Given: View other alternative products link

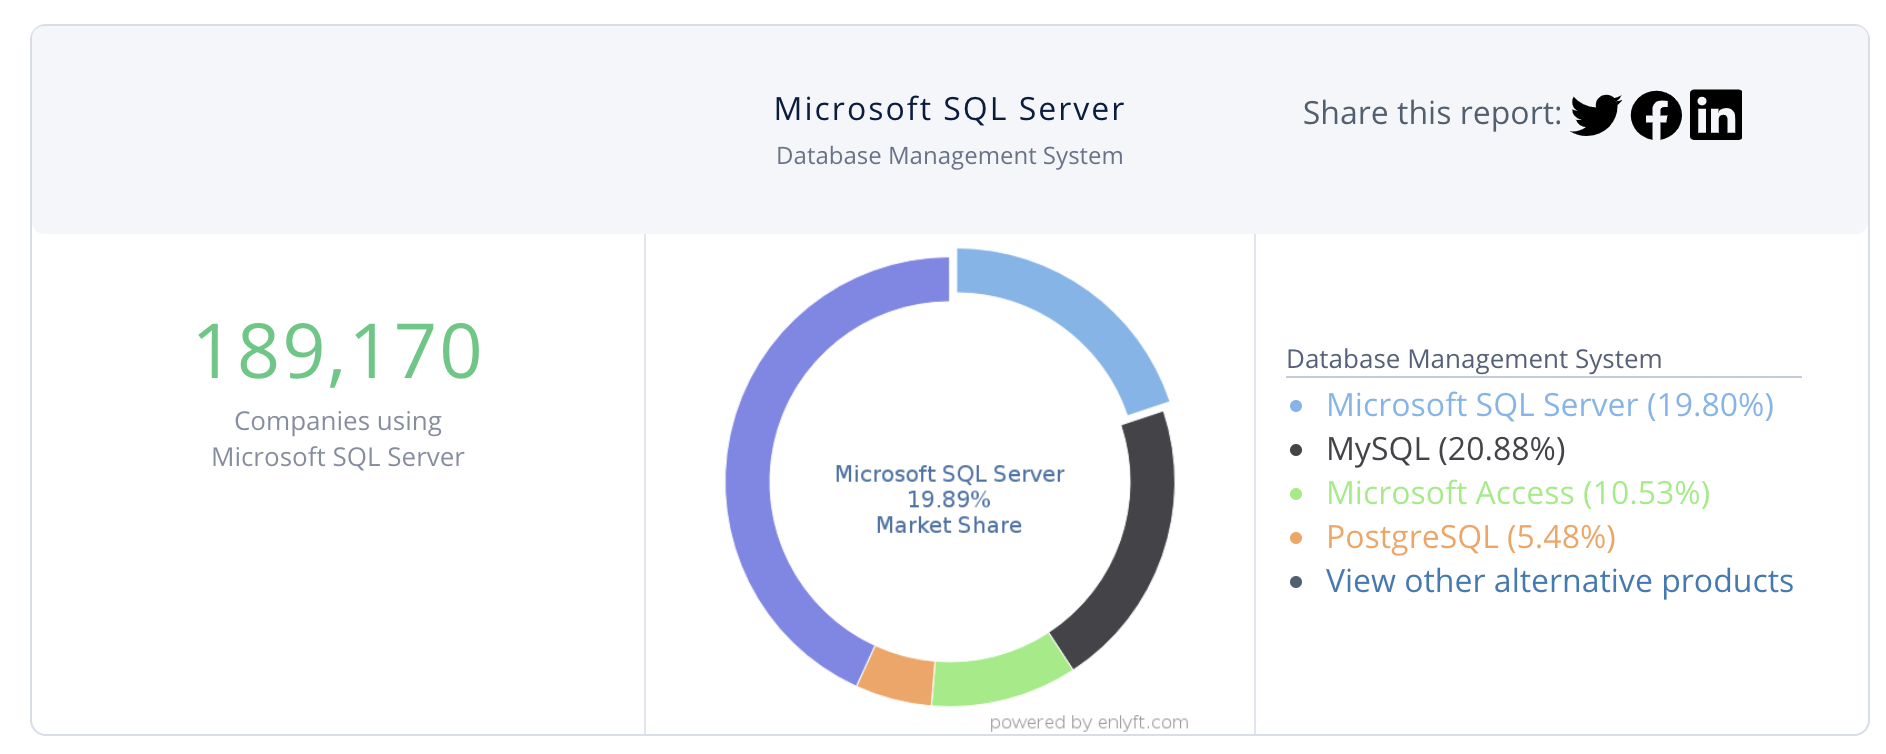Looking at the screenshot, I should click(x=1559, y=581).
